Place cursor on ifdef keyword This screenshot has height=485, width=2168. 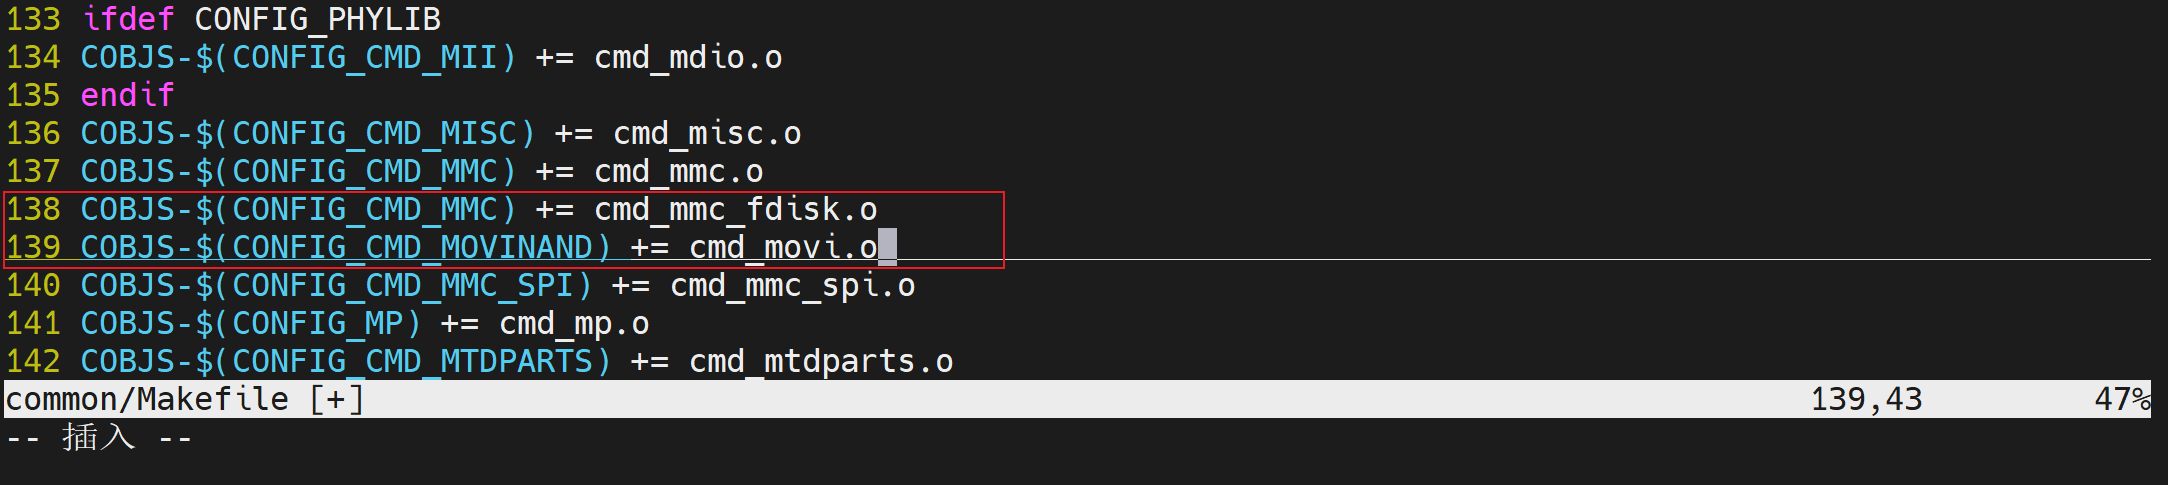click(x=128, y=19)
